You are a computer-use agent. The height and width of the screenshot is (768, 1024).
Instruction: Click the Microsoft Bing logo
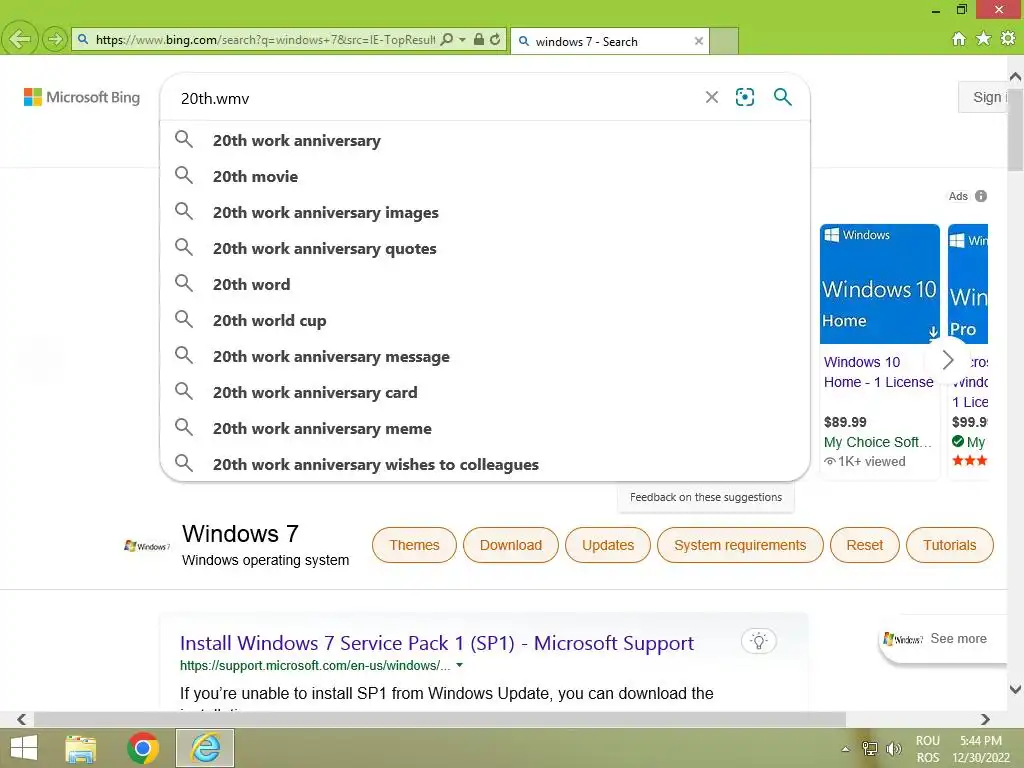tap(82, 97)
